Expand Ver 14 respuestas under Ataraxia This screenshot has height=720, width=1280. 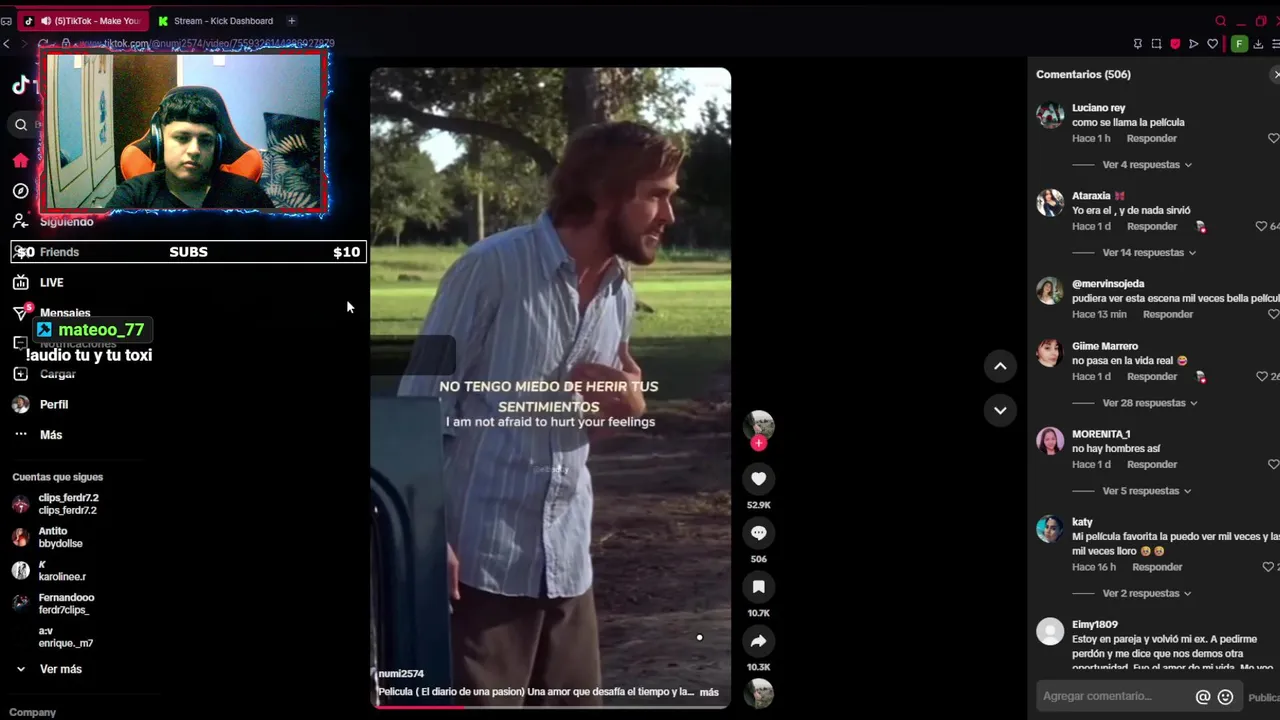coord(1149,252)
